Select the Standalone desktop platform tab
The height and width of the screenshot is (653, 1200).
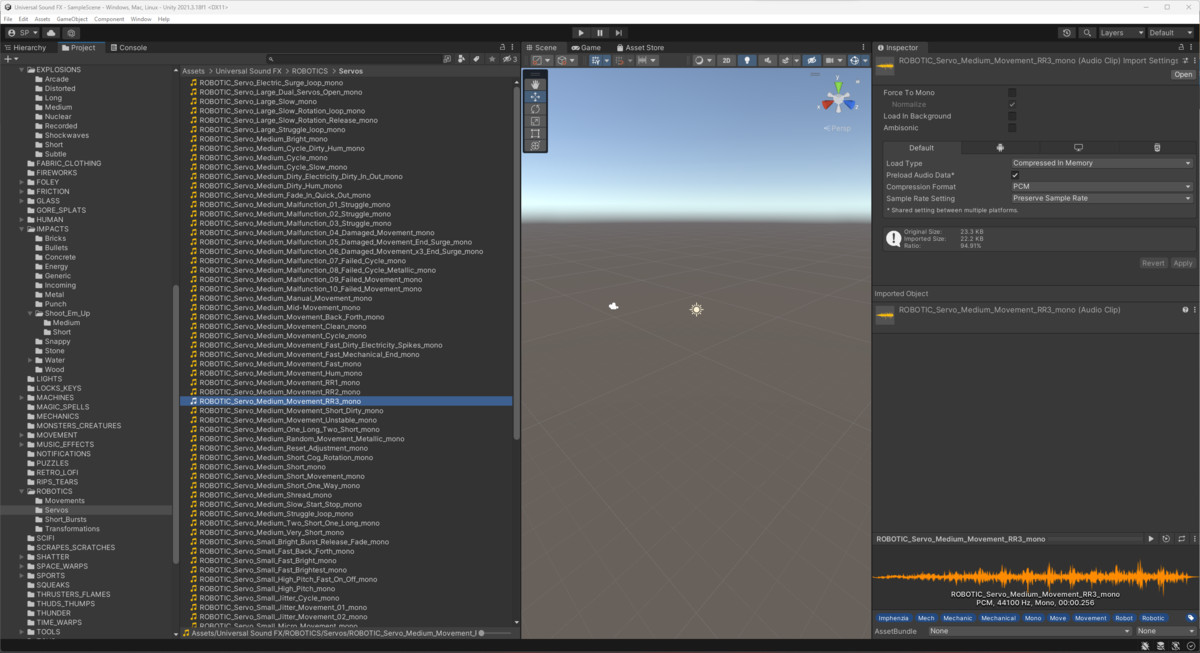click(x=1078, y=148)
